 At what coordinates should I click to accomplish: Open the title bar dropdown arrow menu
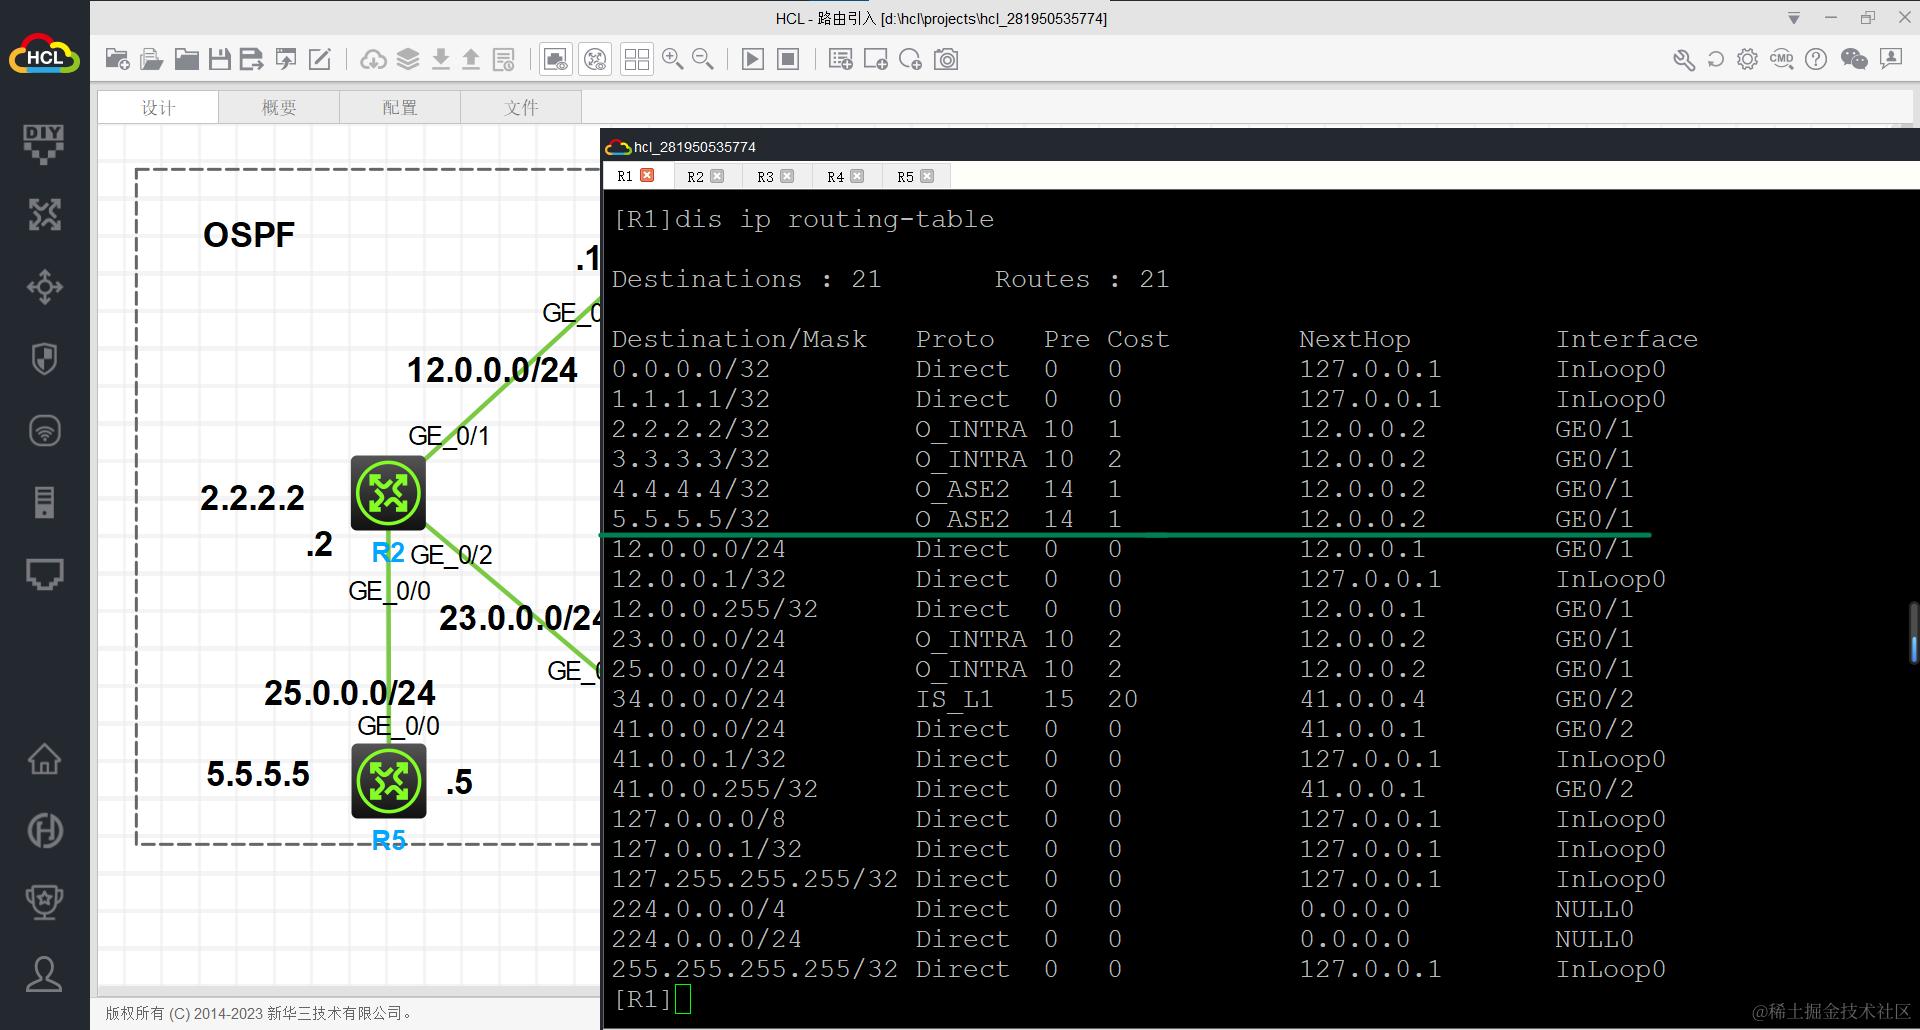coord(1794,18)
